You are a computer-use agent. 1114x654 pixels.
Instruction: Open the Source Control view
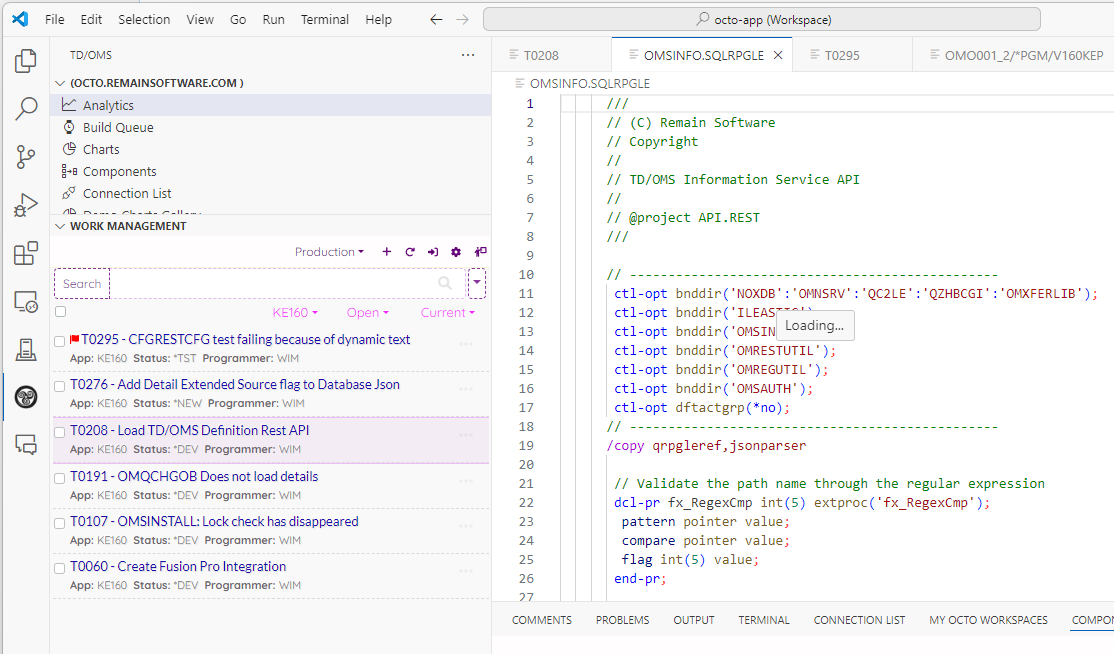25,156
